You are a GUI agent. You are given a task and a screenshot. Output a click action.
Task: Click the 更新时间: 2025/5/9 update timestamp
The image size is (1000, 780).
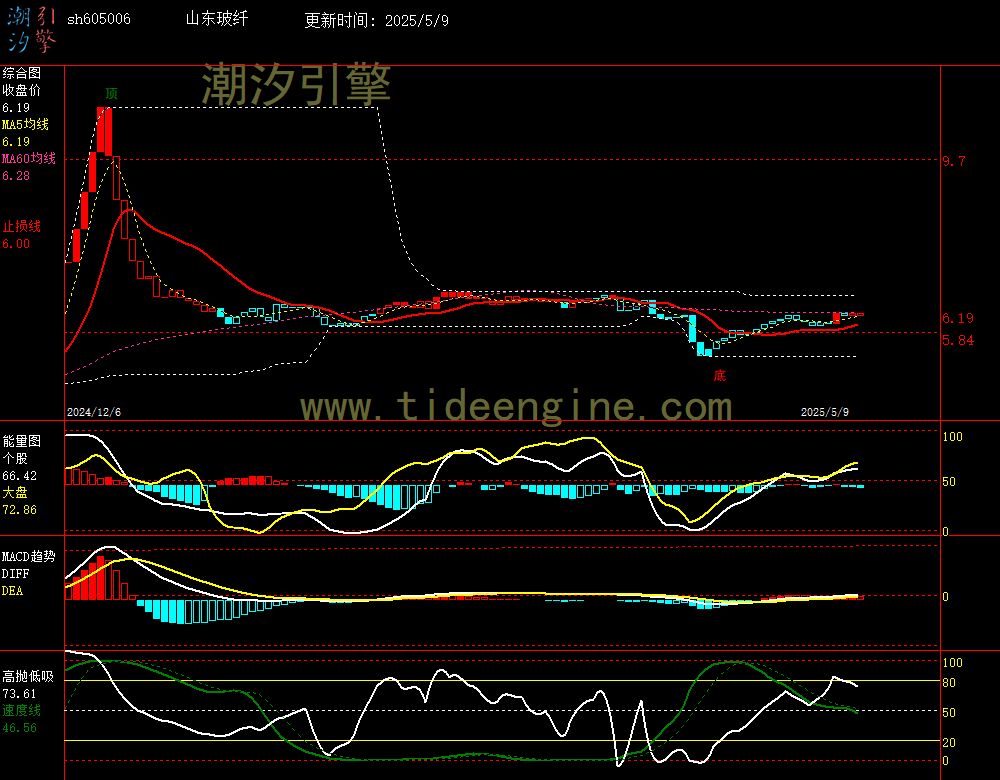376,20
